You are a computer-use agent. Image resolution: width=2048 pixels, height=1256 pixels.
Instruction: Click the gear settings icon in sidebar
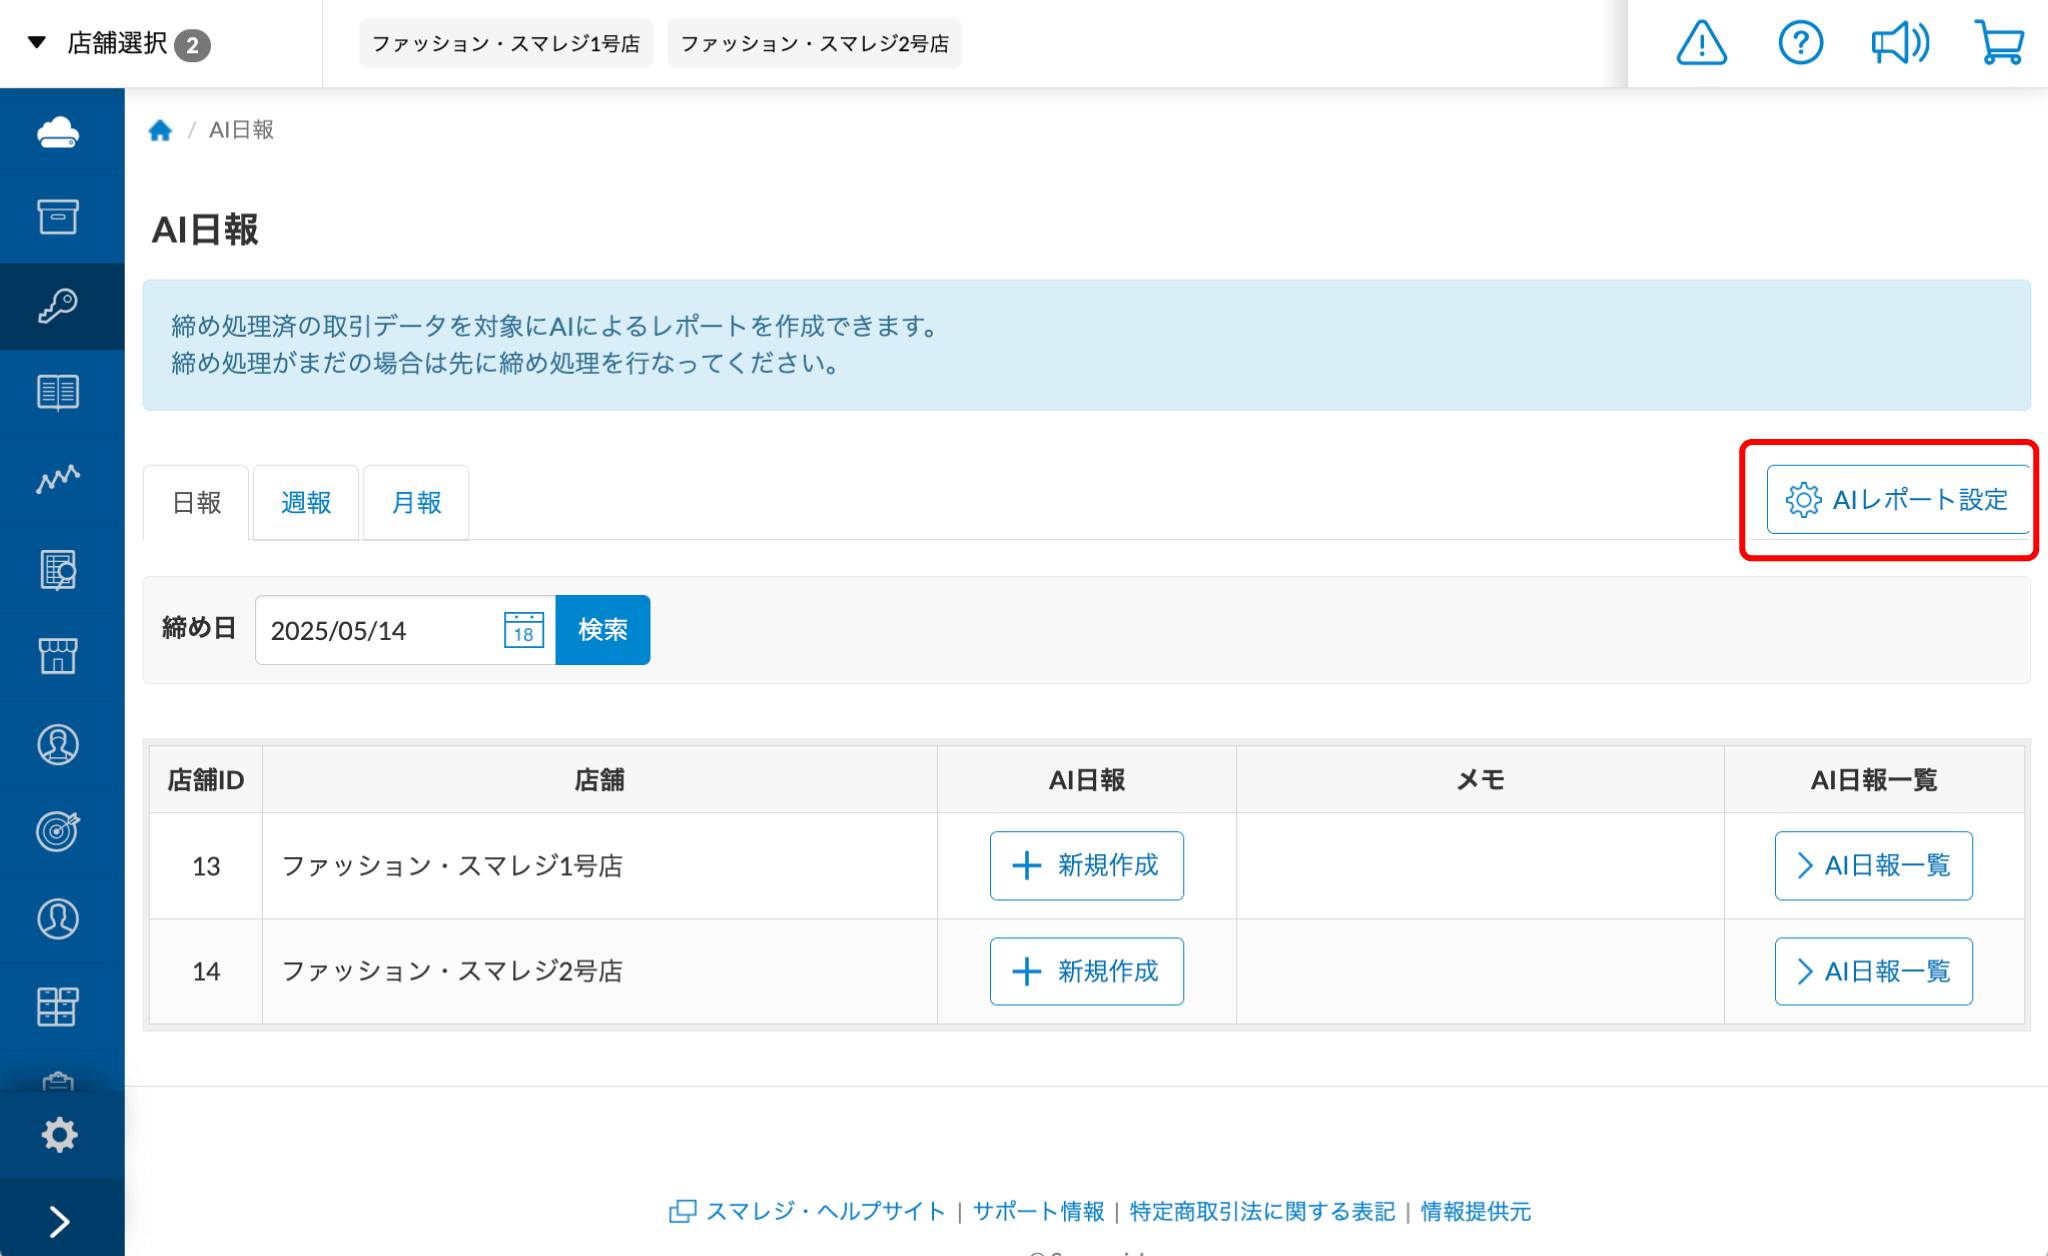59,1134
